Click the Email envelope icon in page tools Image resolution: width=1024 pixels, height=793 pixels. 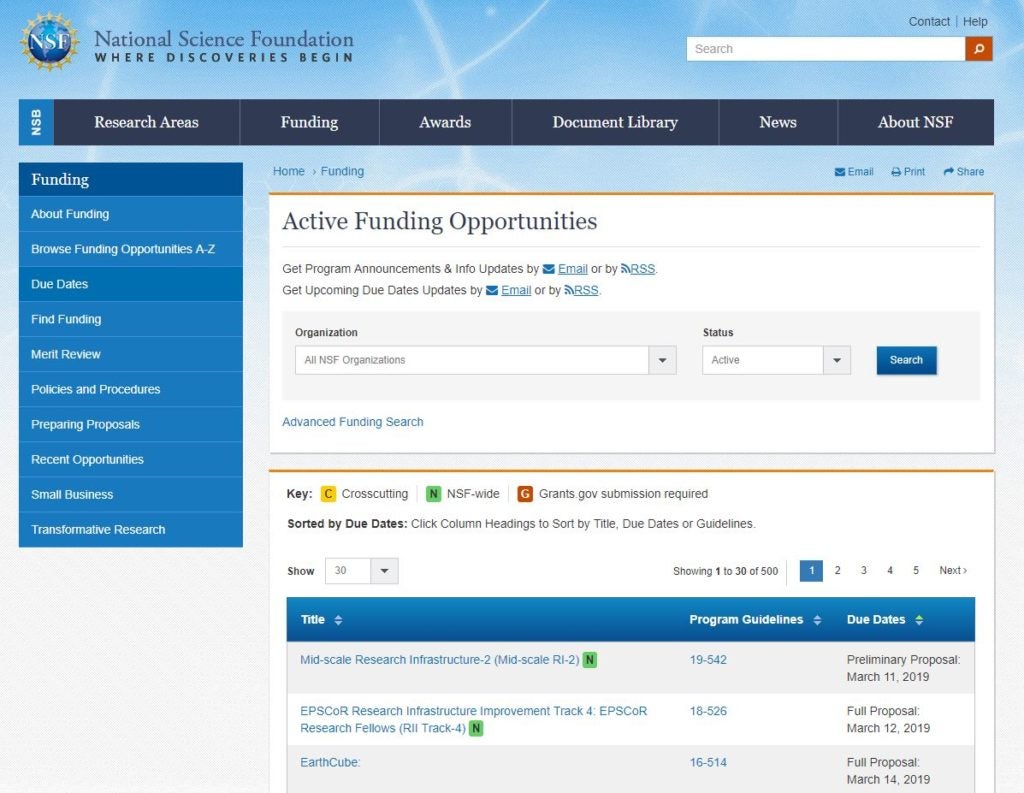840,172
